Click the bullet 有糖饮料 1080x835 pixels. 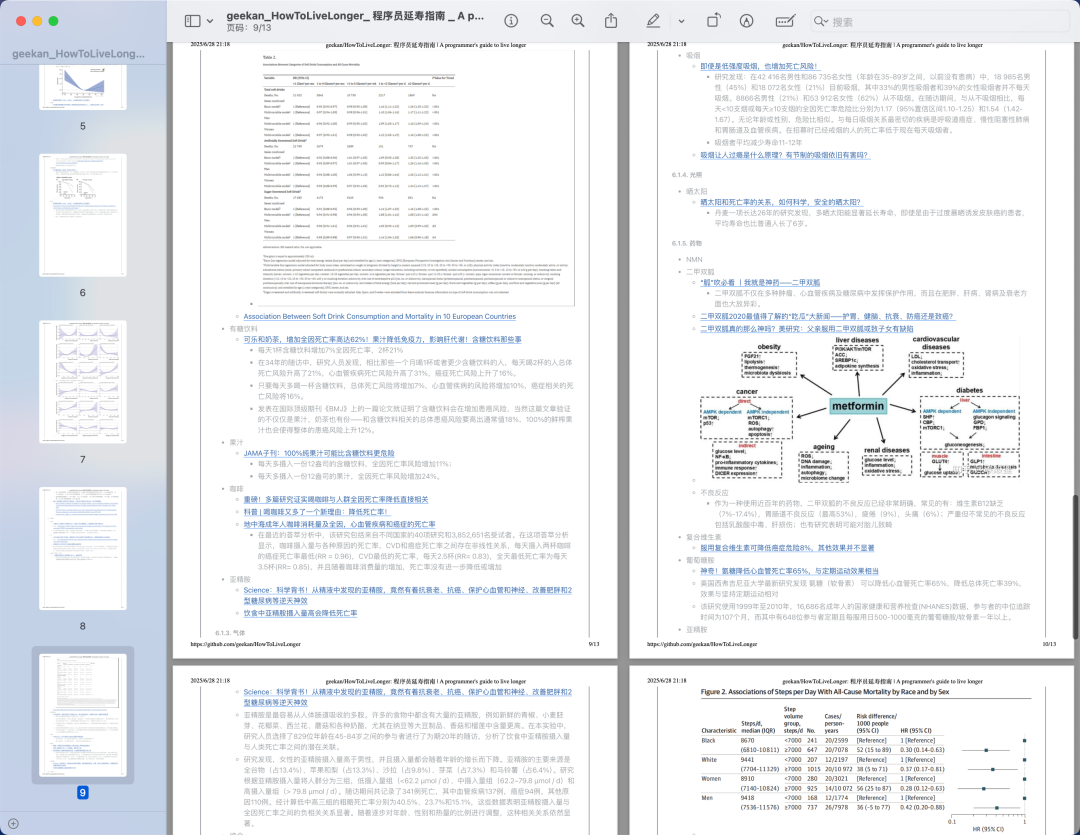pyautogui.click(x=244, y=329)
